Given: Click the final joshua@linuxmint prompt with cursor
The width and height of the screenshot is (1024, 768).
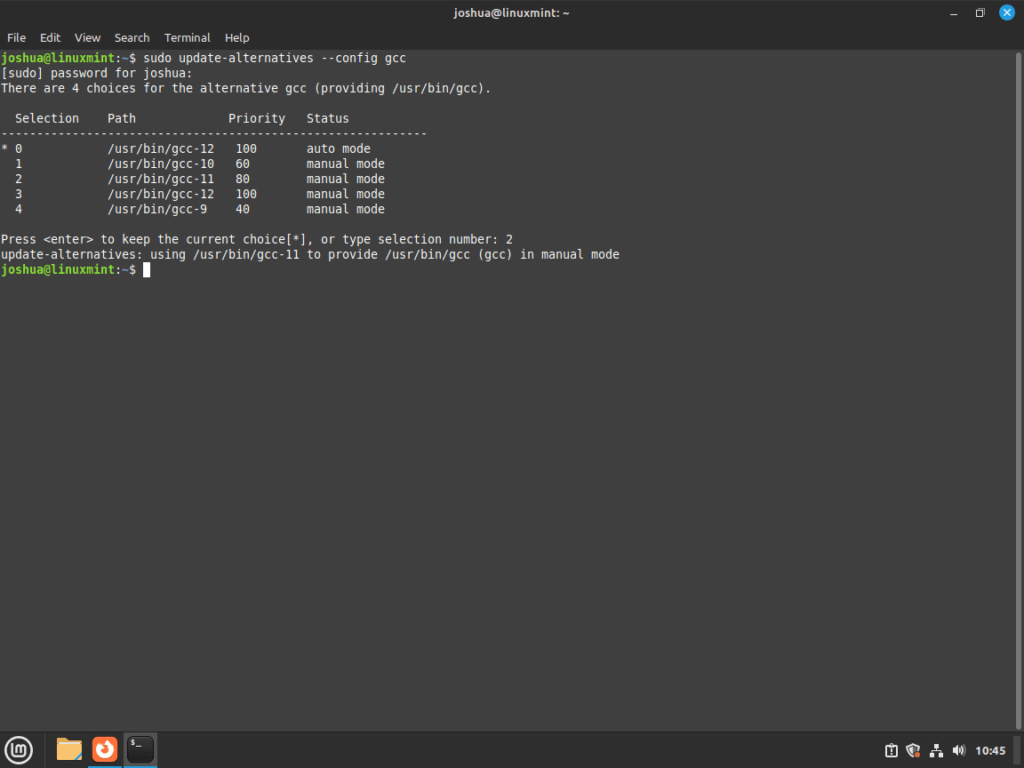Looking at the screenshot, I should point(75,270).
